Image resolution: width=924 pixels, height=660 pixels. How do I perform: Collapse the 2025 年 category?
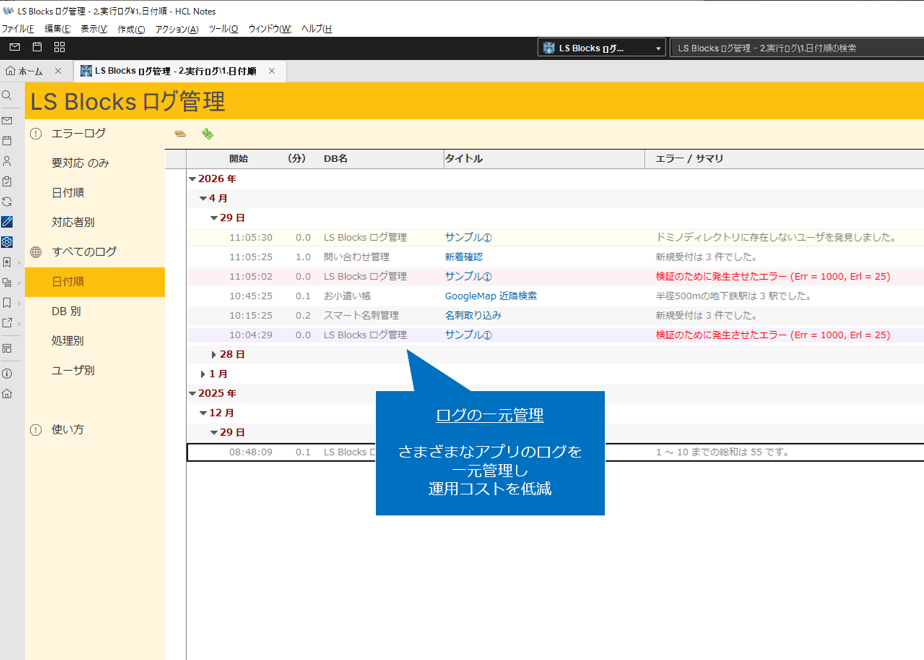pyautogui.click(x=192, y=393)
